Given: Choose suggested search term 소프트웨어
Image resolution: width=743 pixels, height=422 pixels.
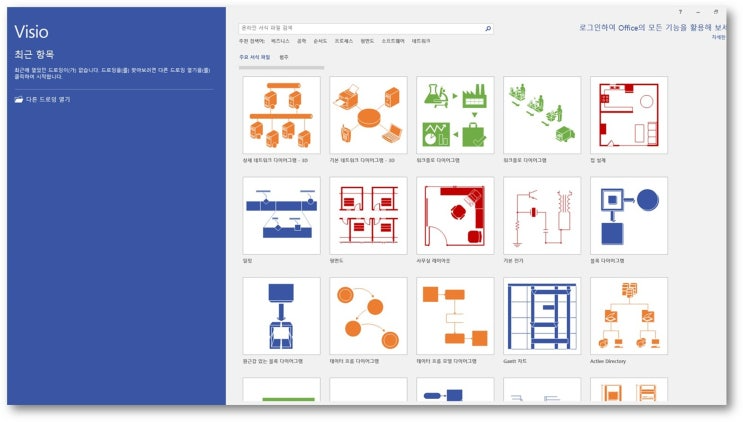Looking at the screenshot, I should 393,41.
